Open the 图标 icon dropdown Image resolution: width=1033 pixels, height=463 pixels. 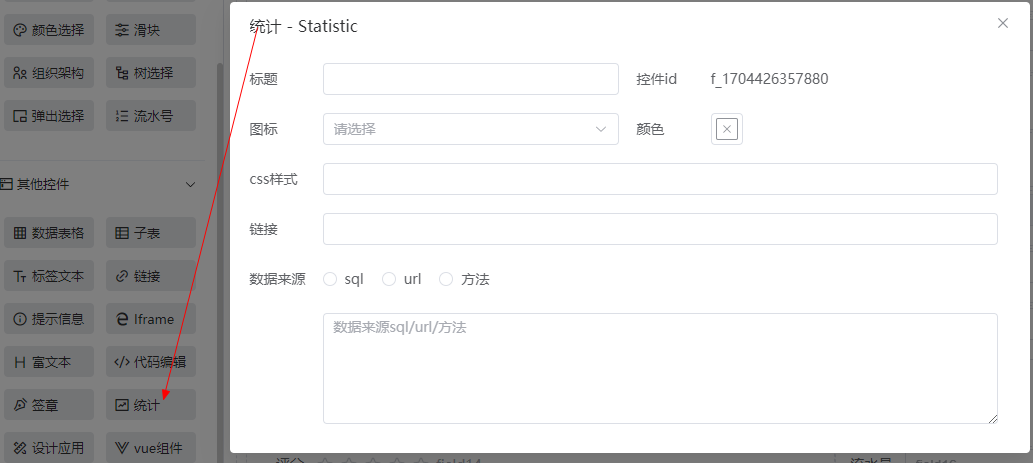[x=470, y=129]
